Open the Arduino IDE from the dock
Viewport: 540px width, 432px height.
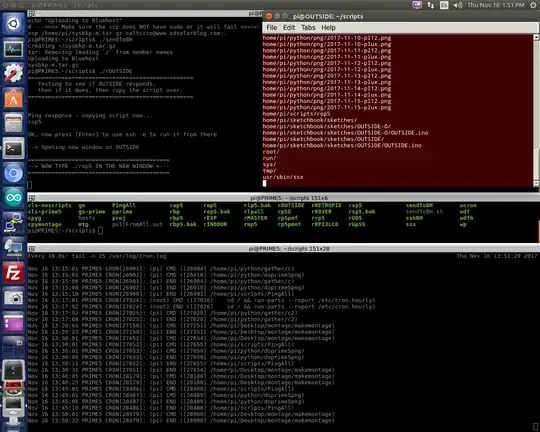point(13,198)
